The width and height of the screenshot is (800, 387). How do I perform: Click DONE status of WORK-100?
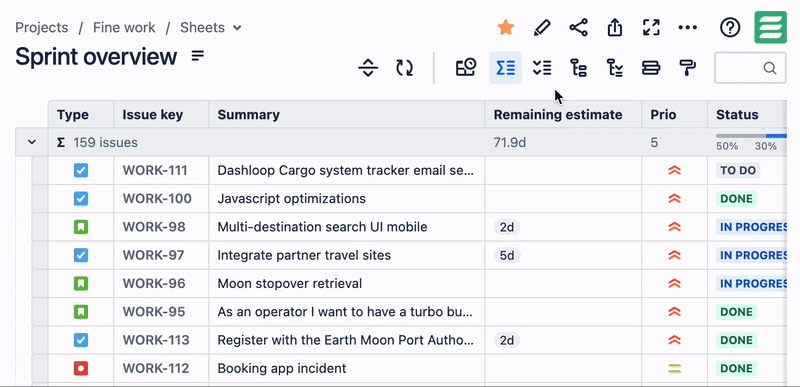(737, 198)
